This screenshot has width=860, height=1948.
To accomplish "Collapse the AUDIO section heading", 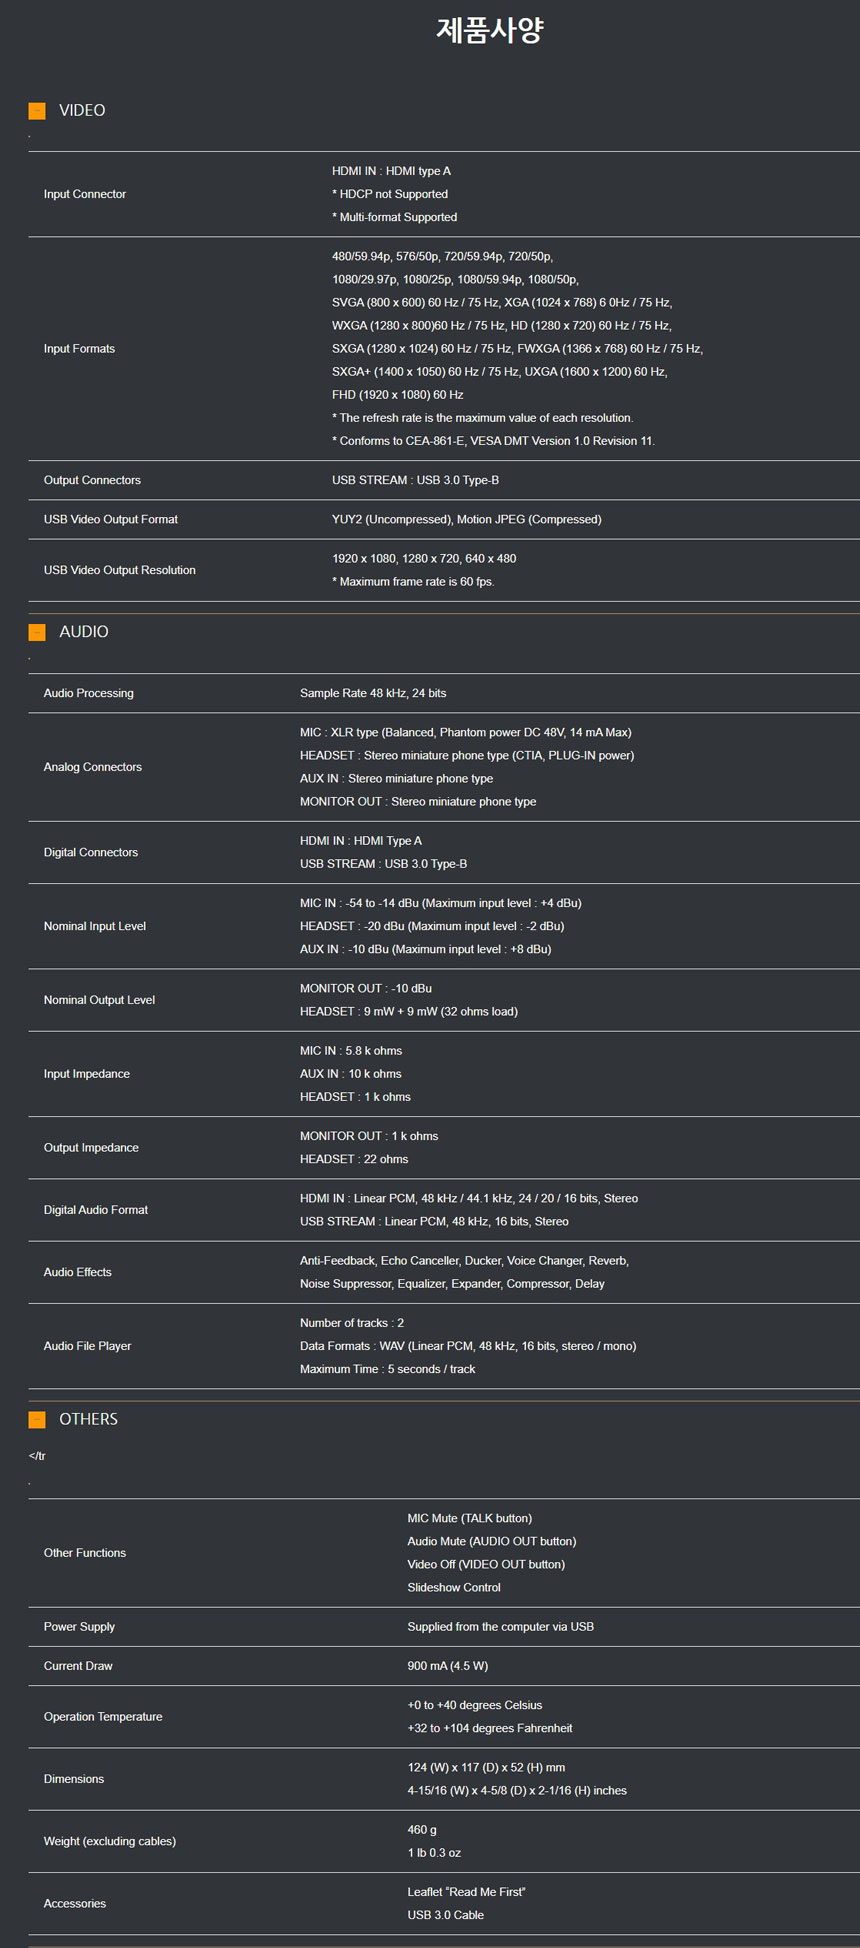I will 84,632.
